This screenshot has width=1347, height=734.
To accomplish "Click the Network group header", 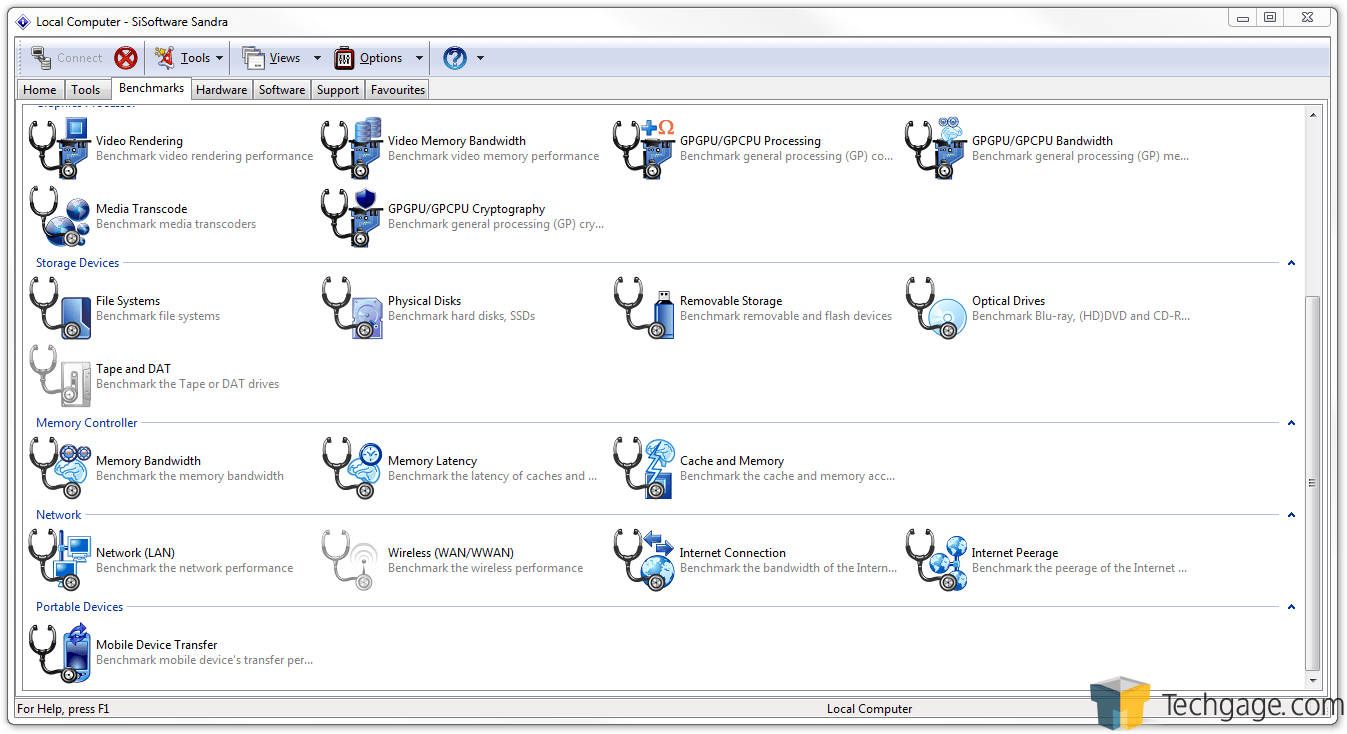I will (59, 515).
